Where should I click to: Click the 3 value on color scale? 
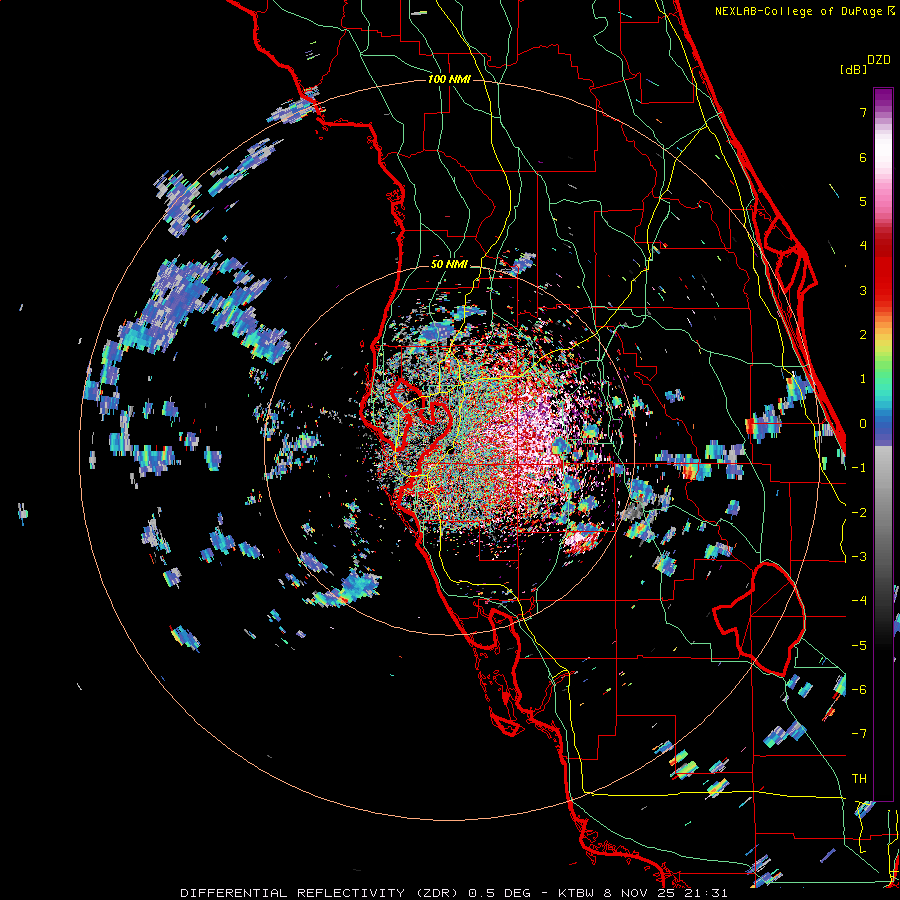[x=863, y=290]
